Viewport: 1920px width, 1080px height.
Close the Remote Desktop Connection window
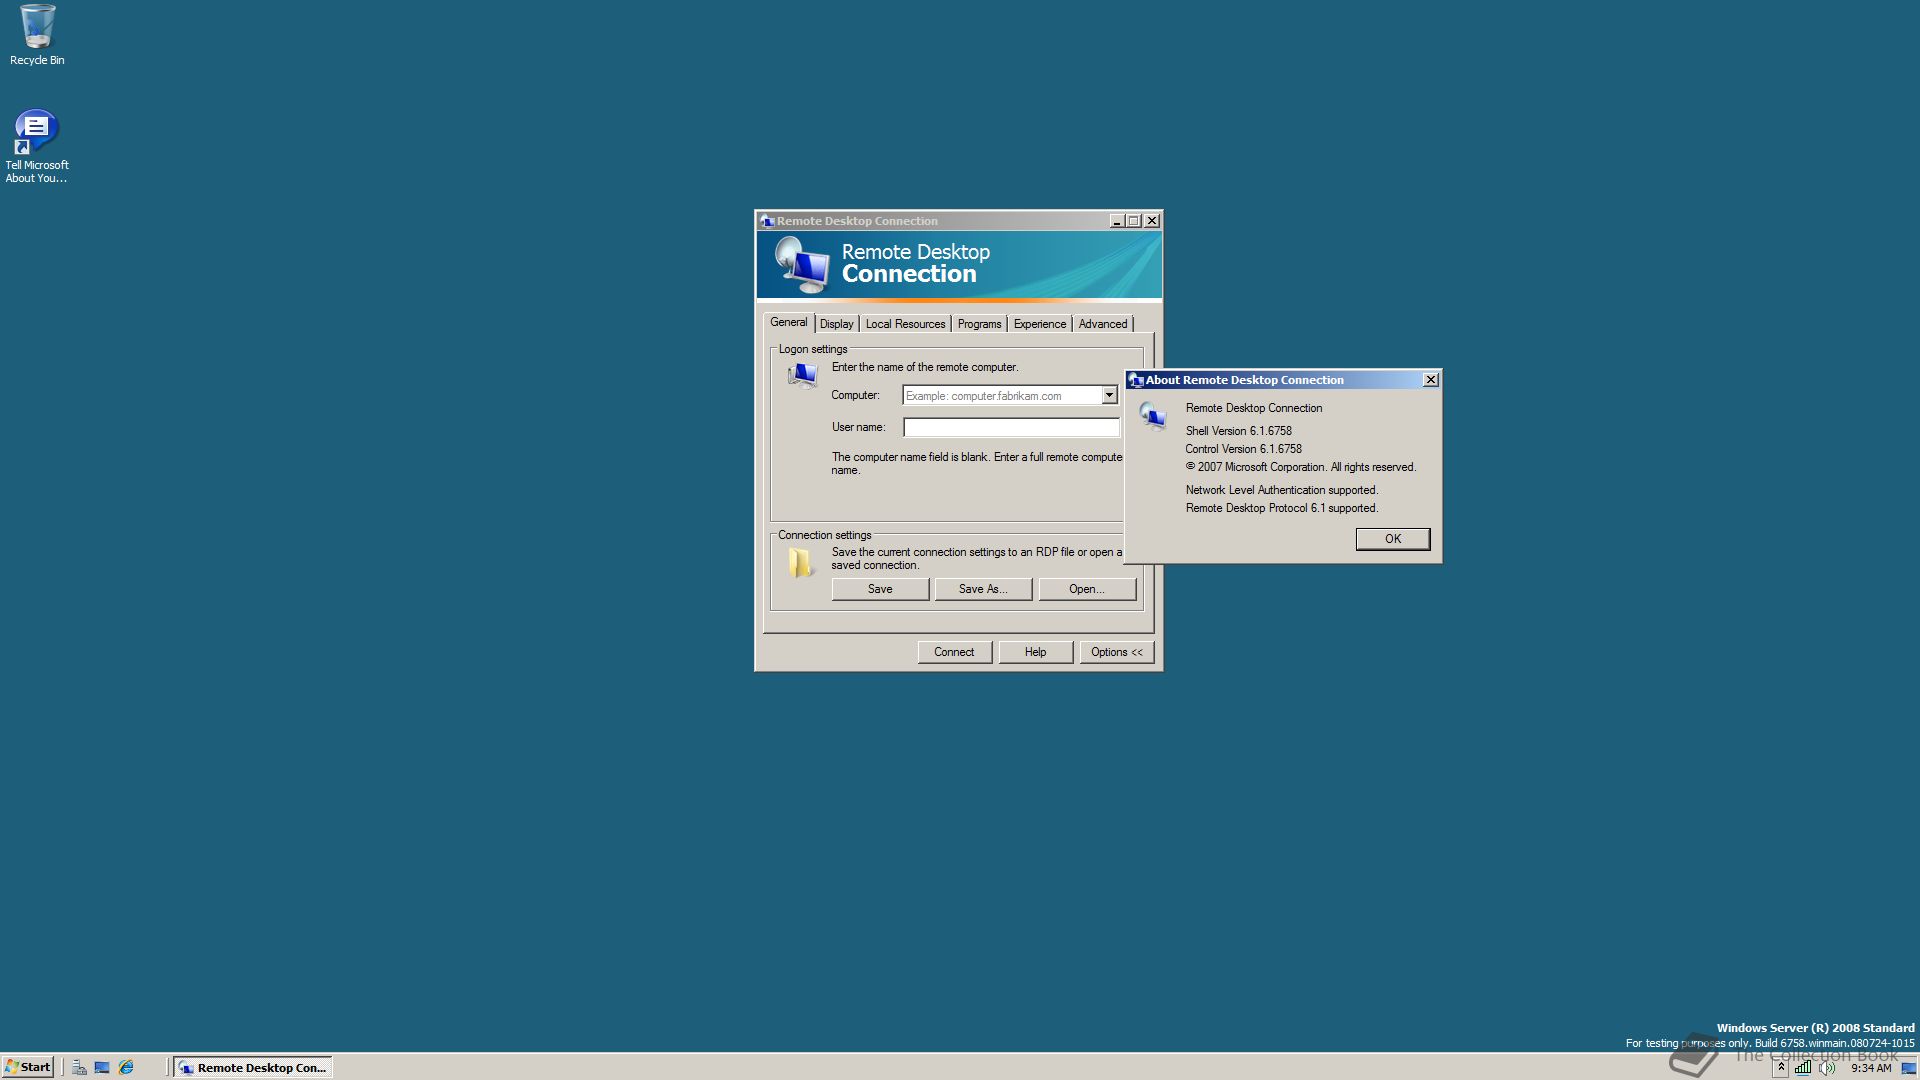pyautogui.click(x=1152, y=221)
